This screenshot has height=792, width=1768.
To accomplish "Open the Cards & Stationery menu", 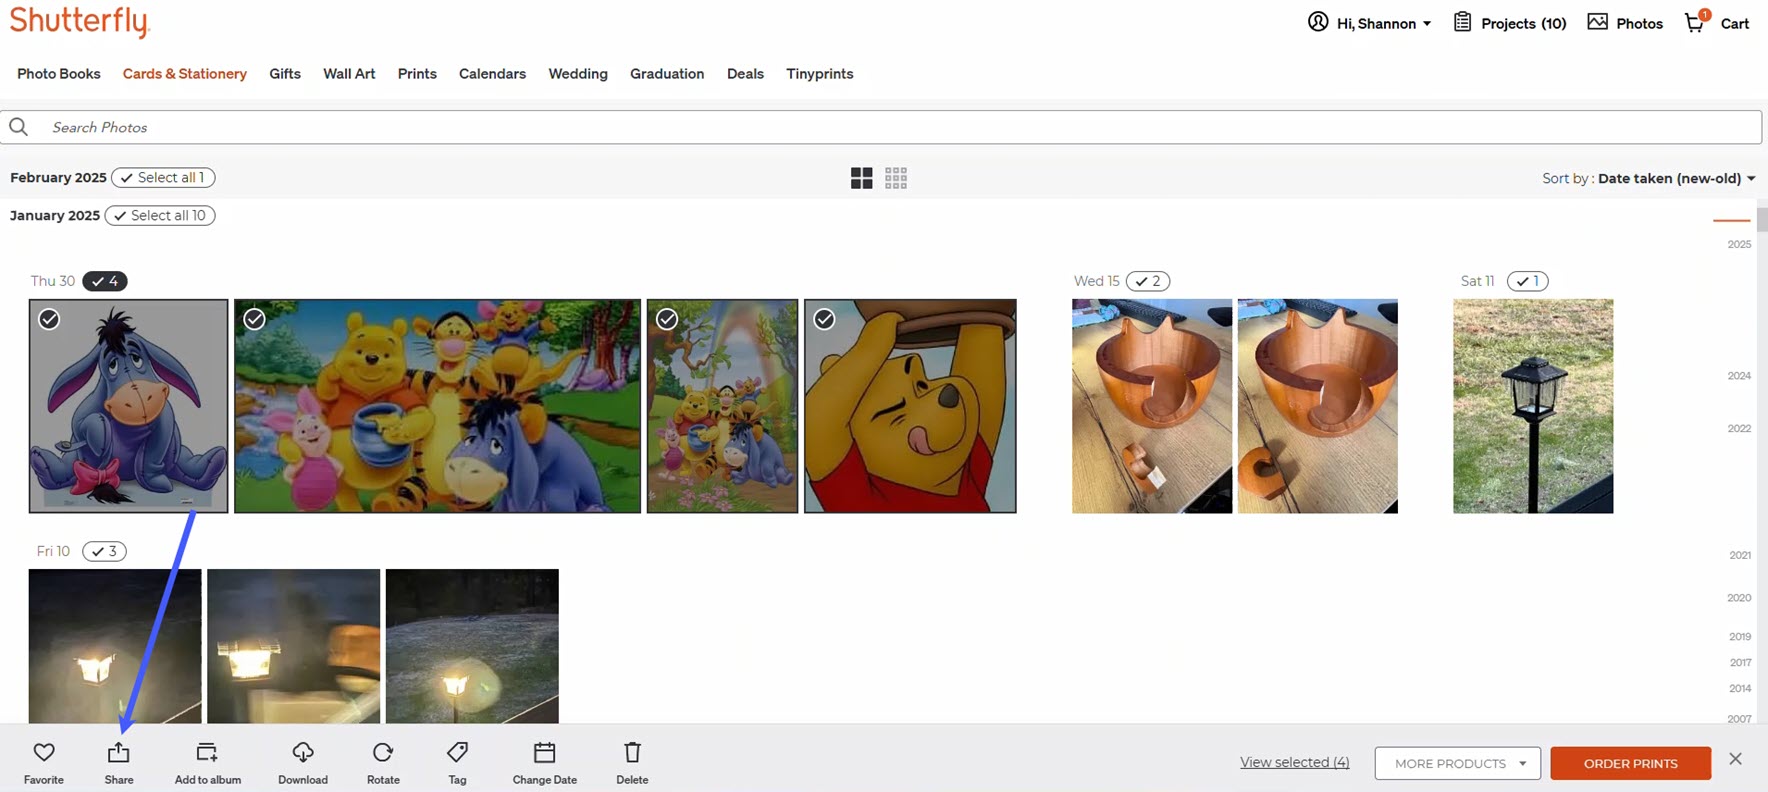I will pyautogui.click(x=185, y=74).
